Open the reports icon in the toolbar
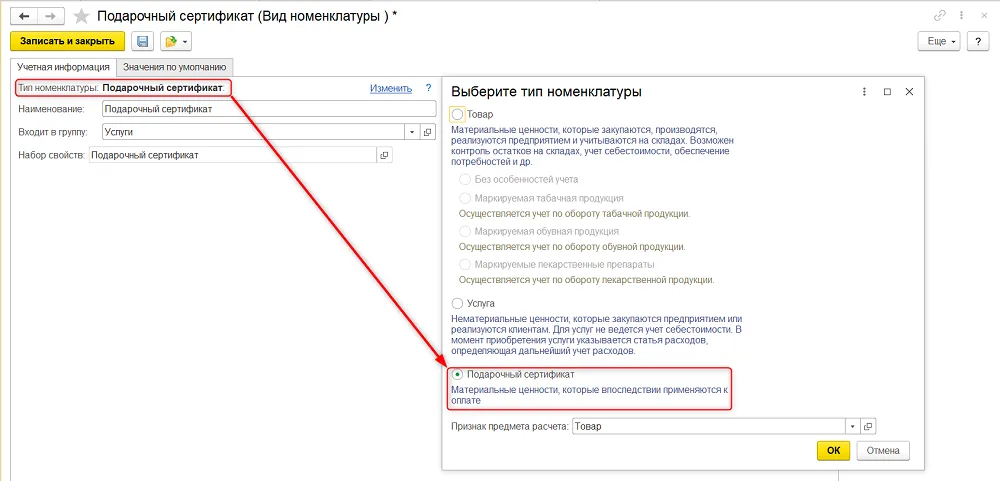 coord(171,41)
